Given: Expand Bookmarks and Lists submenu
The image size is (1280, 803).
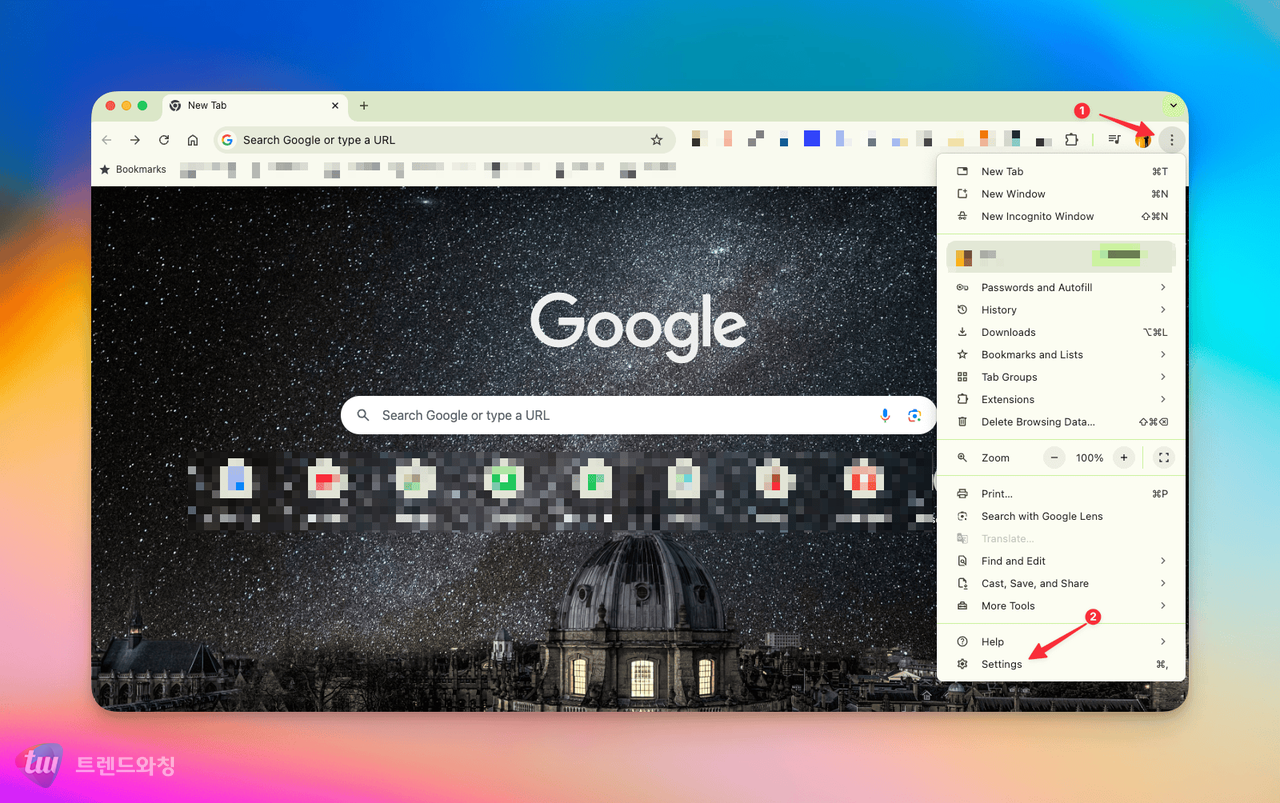Looking at the screenshot, I should pyautogui.click(x=1062, y=355).
